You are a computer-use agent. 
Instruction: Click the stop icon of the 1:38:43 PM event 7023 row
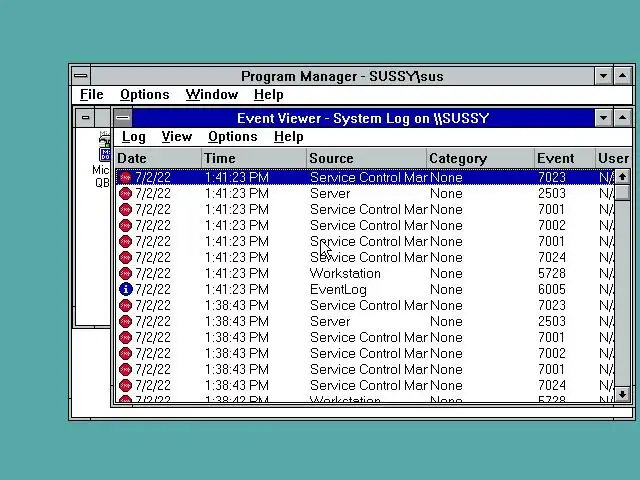click(x=125, y=305)
